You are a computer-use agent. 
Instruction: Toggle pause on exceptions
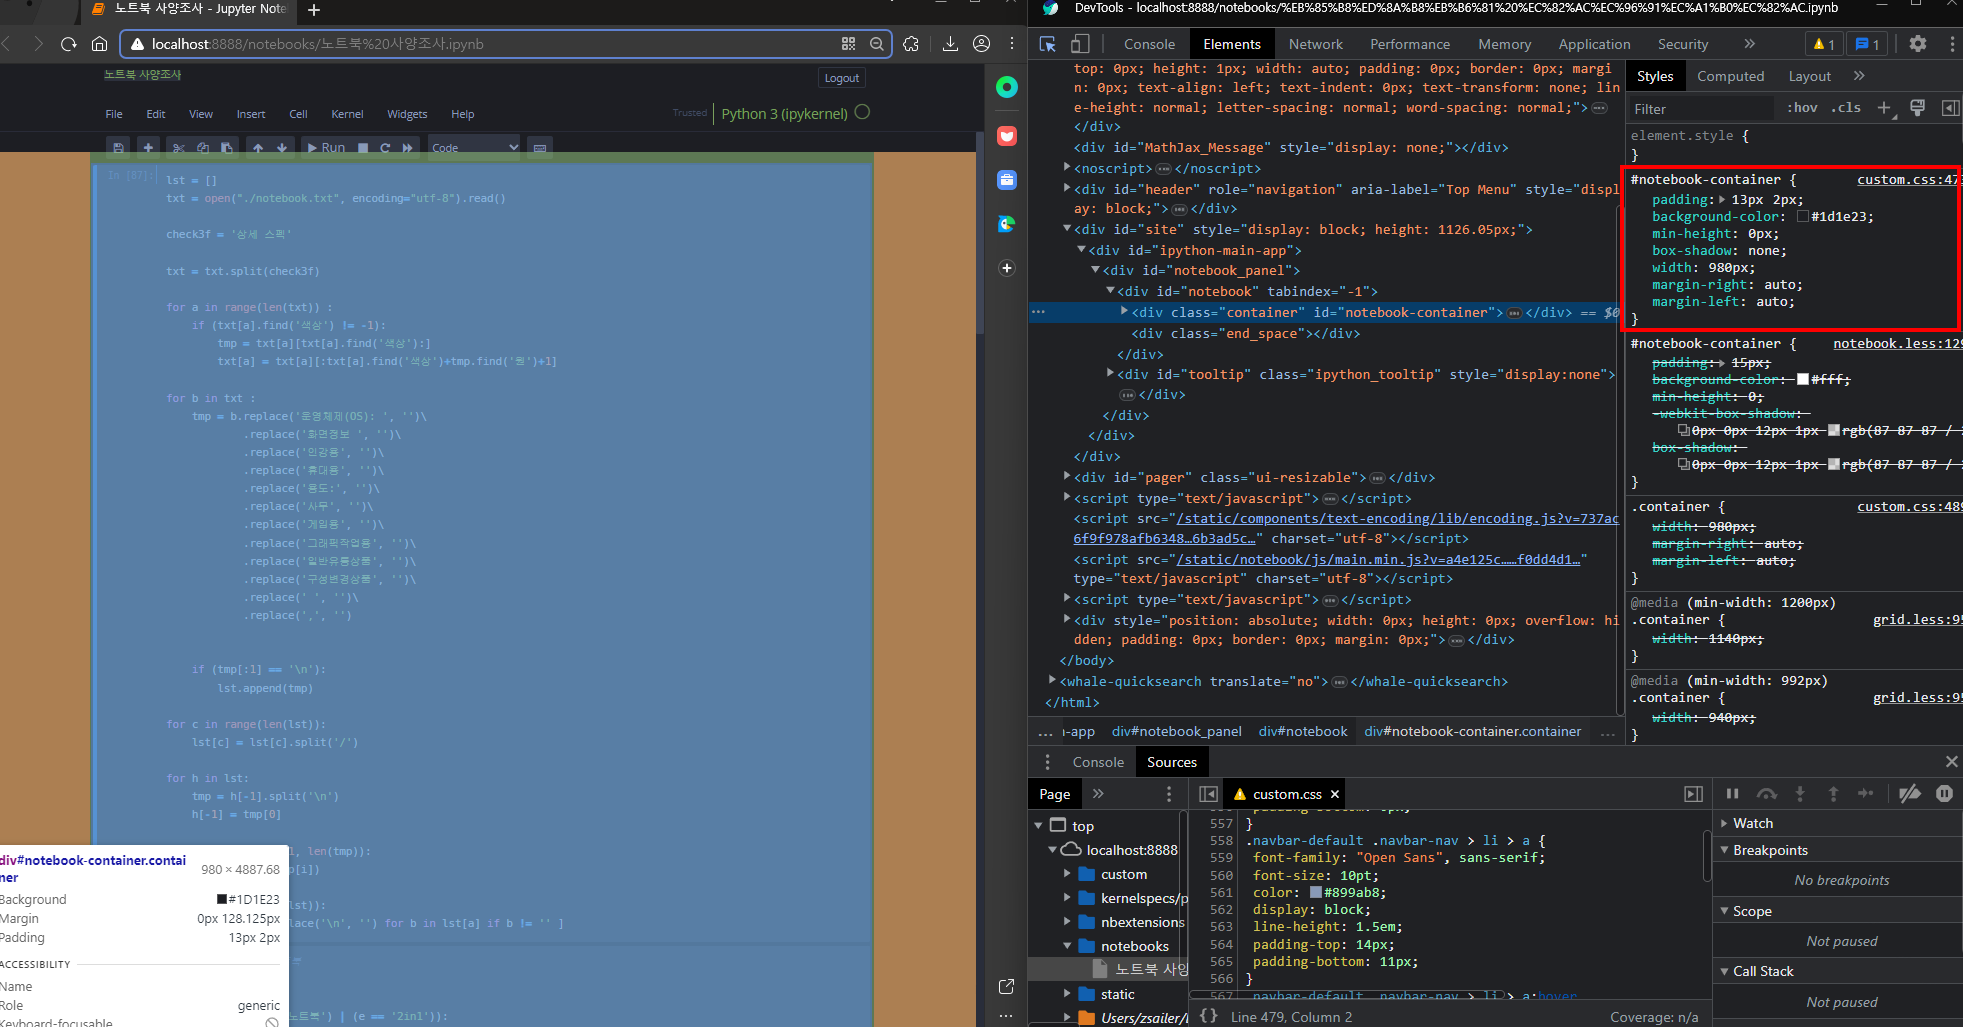(x=1944, y=794)
